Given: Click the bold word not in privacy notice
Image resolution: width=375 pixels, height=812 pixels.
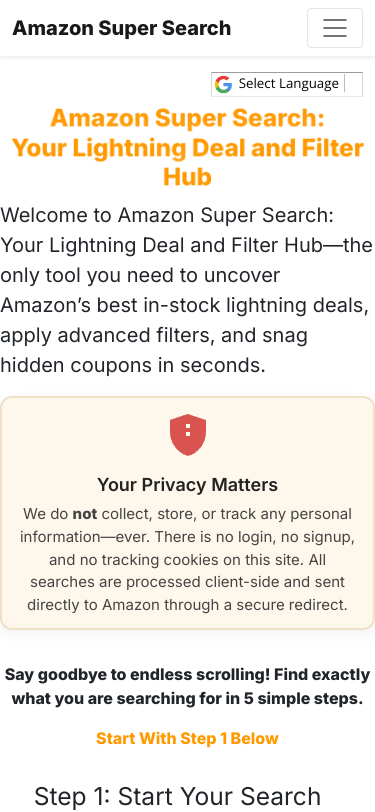Looking at the screenshot, I should (x=84, y=514).
